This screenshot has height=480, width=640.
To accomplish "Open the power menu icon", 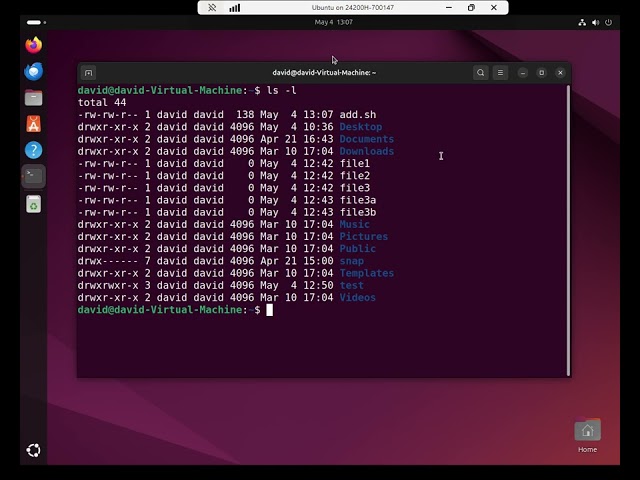I will (608, 22).
